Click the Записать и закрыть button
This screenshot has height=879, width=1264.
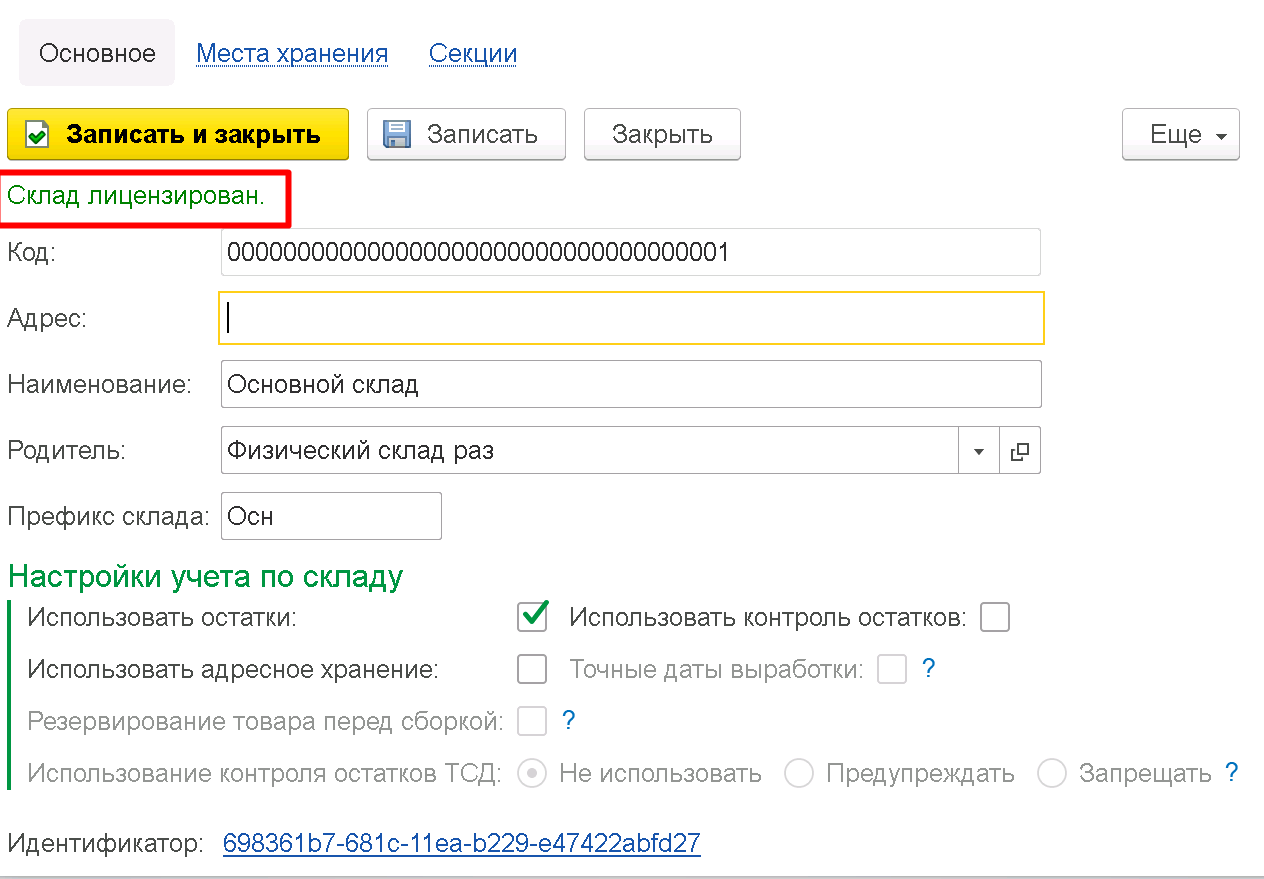tap(178, 134)
